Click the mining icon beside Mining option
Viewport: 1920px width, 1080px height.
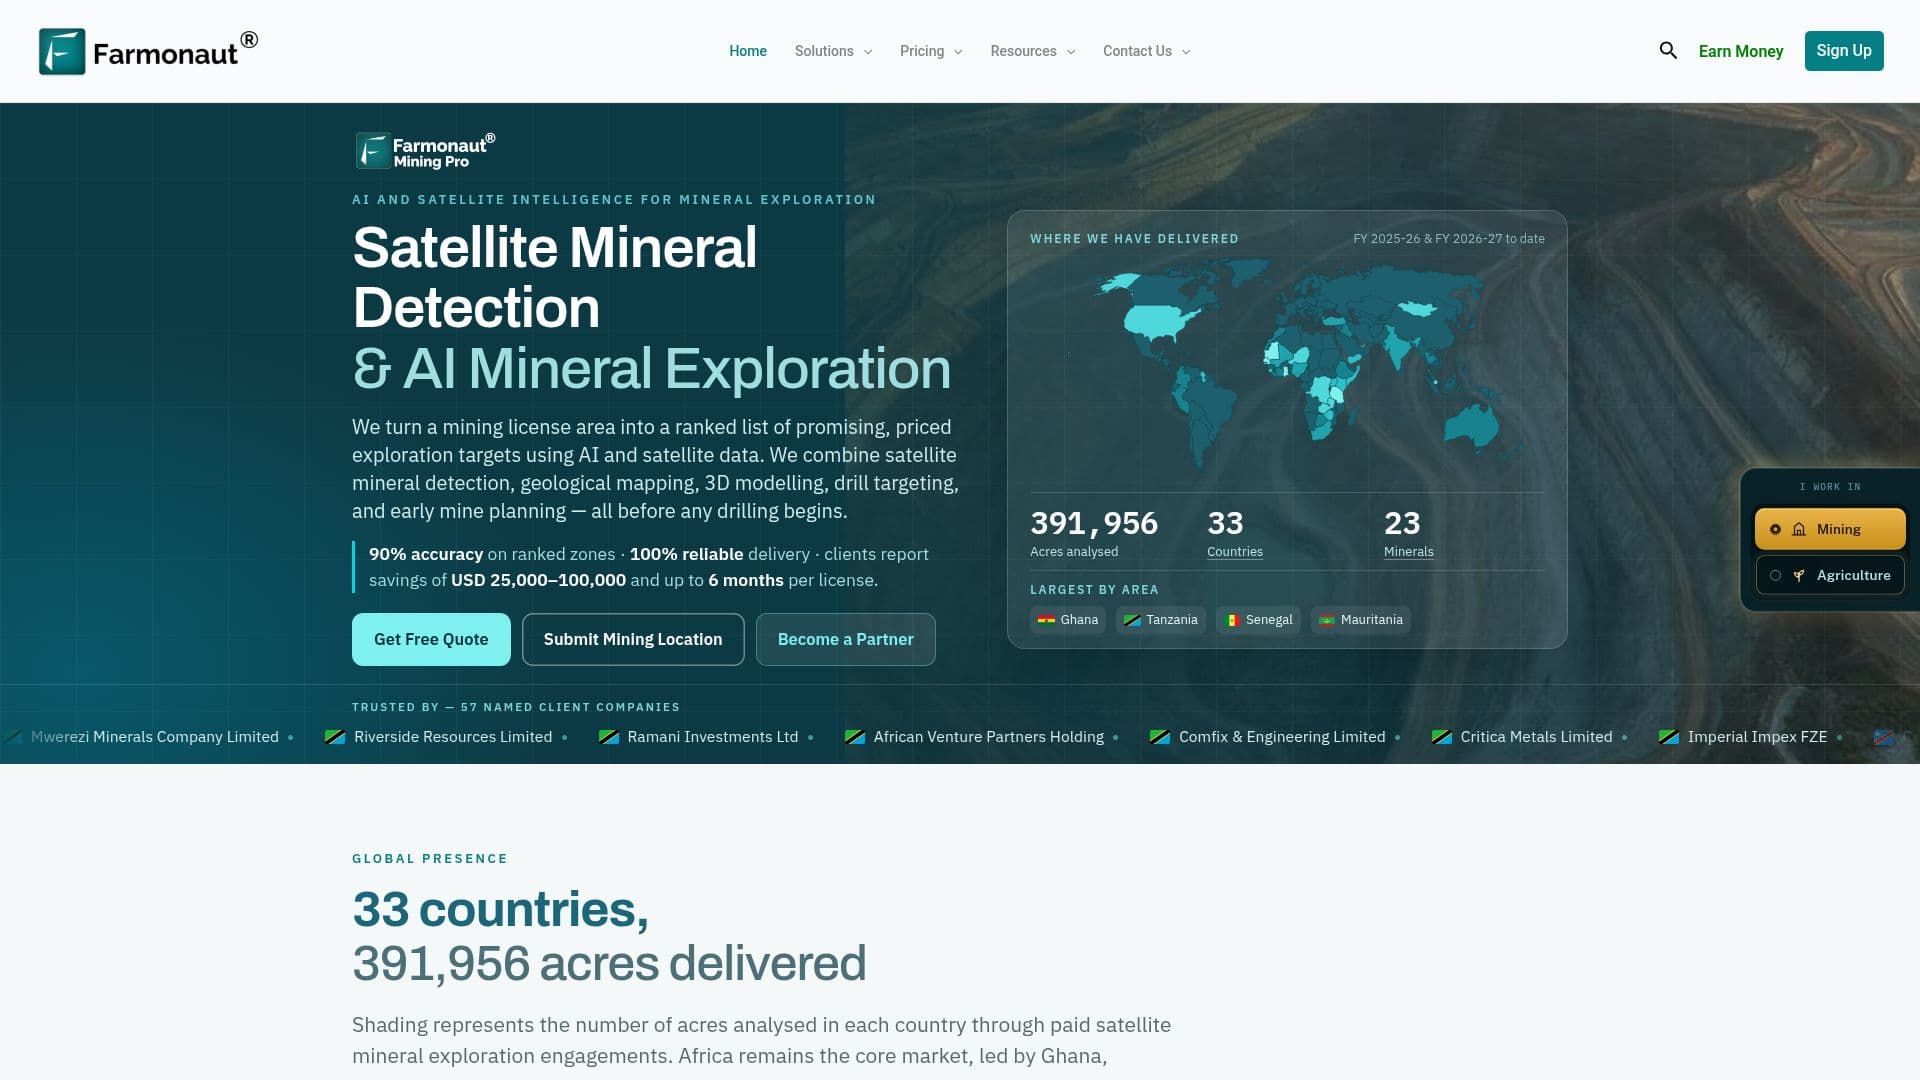point(1799,529)
